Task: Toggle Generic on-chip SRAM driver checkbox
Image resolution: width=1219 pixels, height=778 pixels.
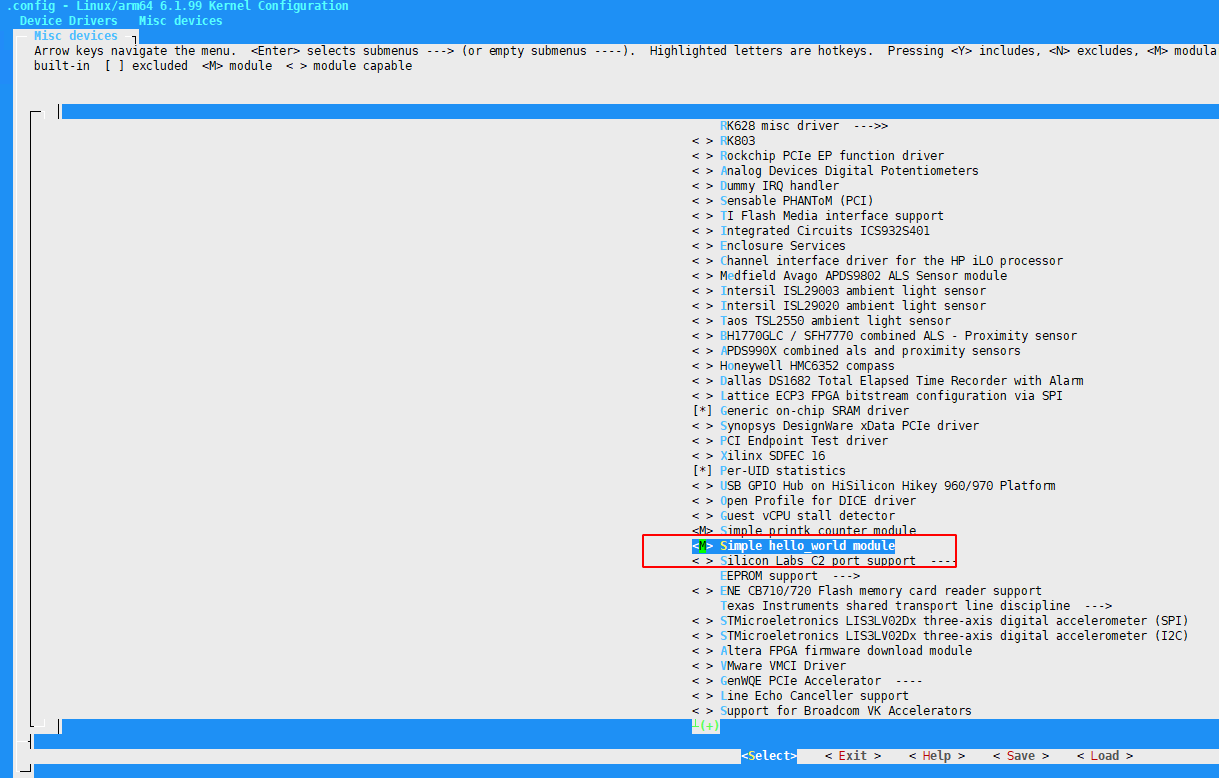Action: tap(702, 411)
